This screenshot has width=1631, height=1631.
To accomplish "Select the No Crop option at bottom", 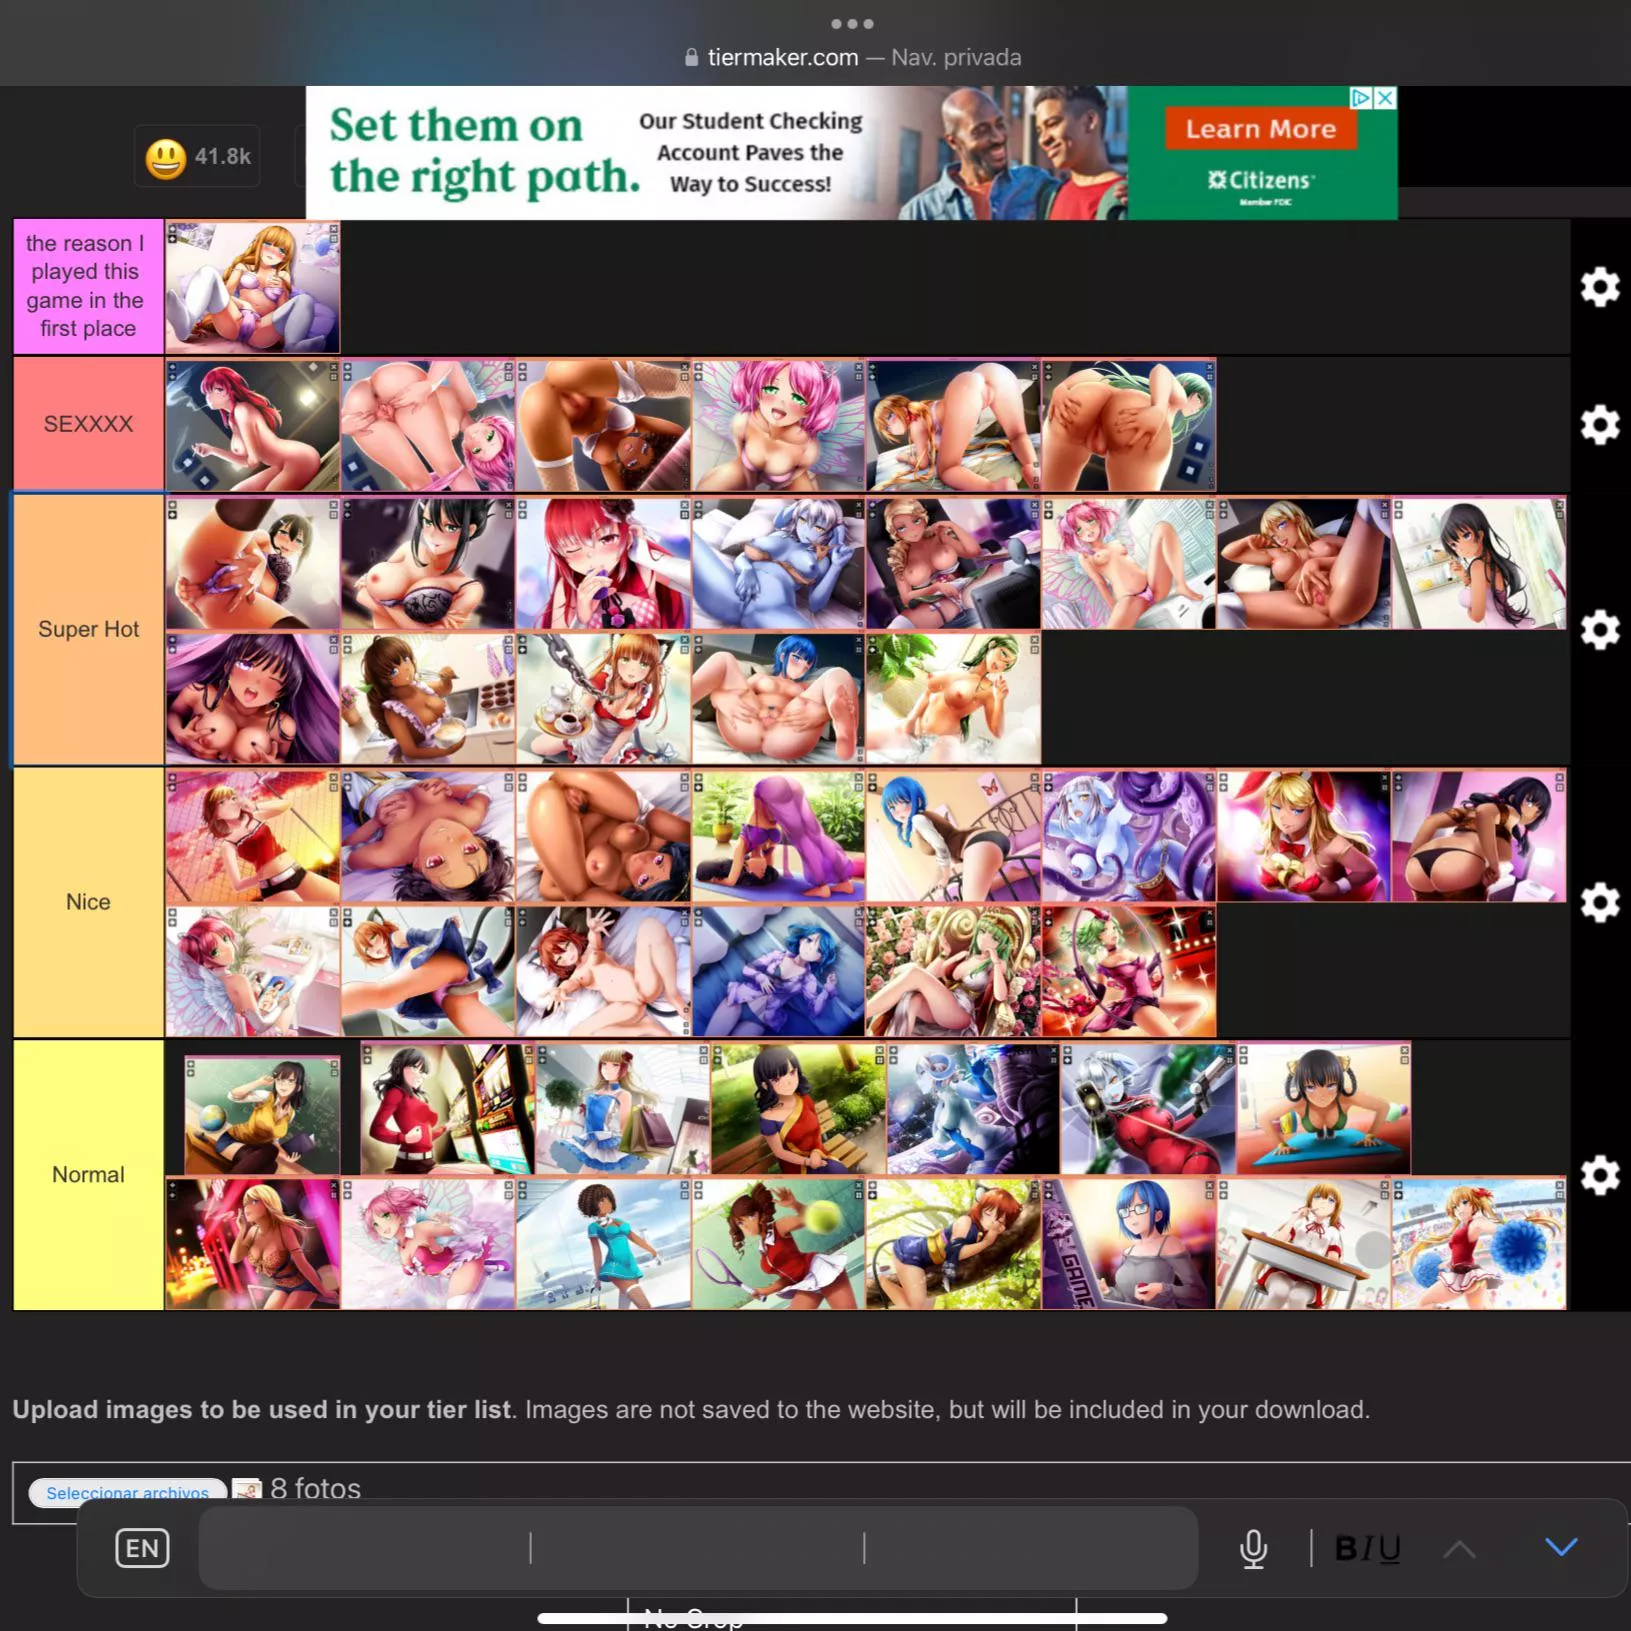I will [694, 1618].
